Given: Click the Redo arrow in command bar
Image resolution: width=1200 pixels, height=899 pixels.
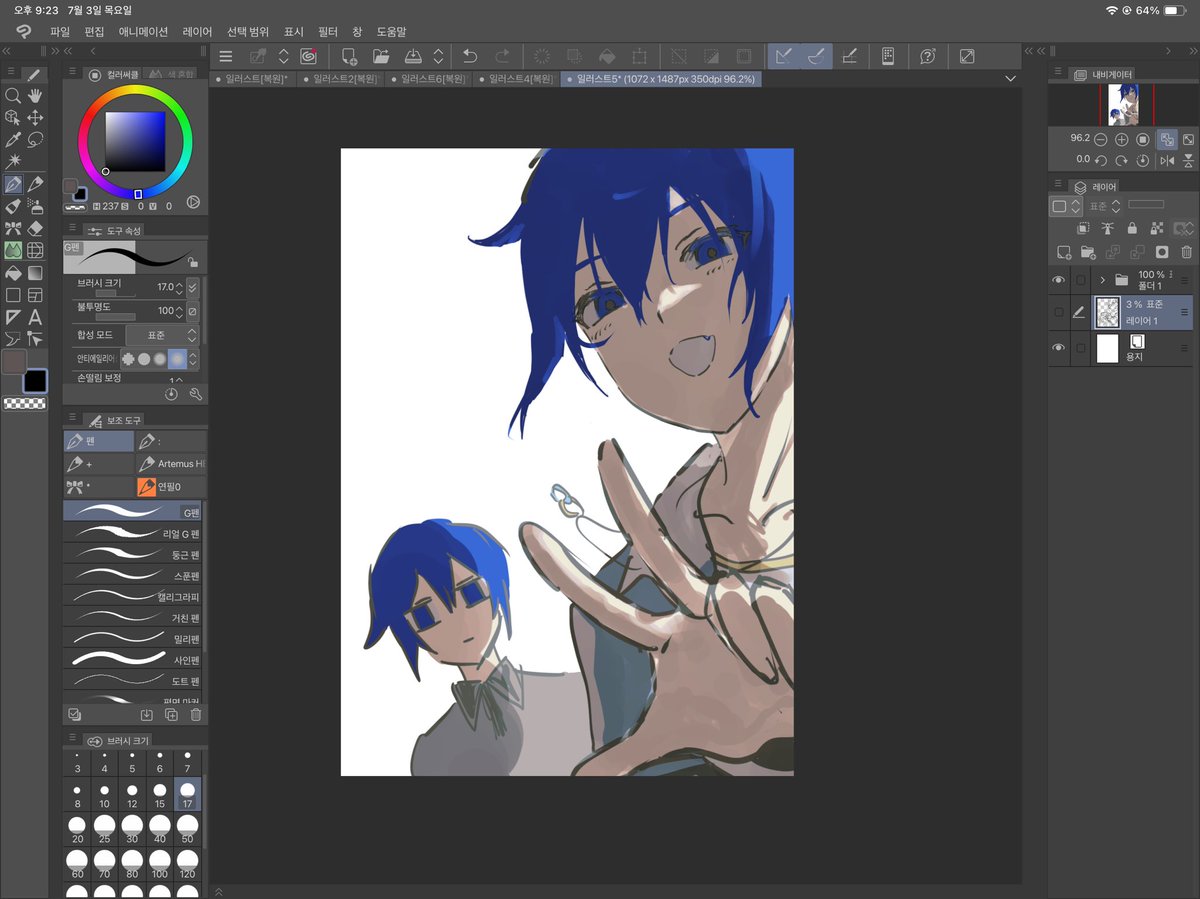Looking at the screenshot, I should pyautogui.click(x=503, y=57).
